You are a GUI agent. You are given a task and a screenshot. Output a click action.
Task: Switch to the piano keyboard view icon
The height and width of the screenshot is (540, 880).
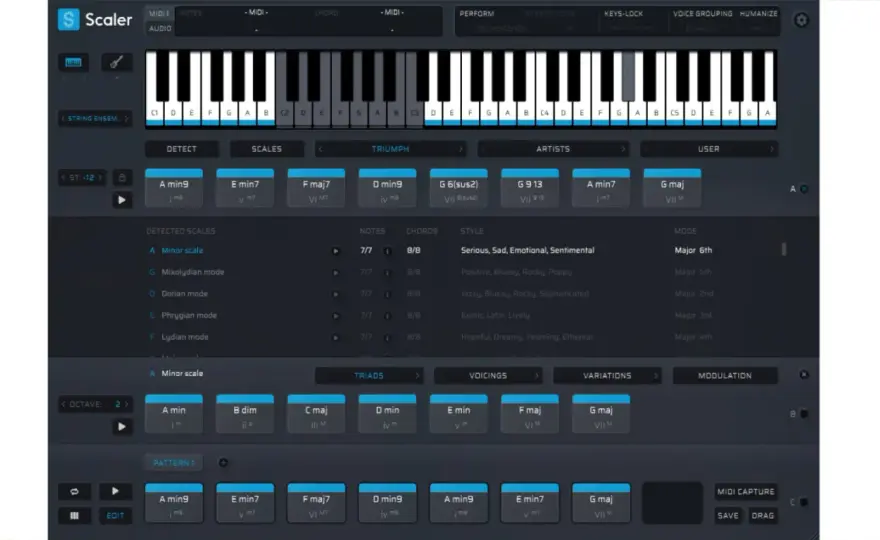pos(74,62)
